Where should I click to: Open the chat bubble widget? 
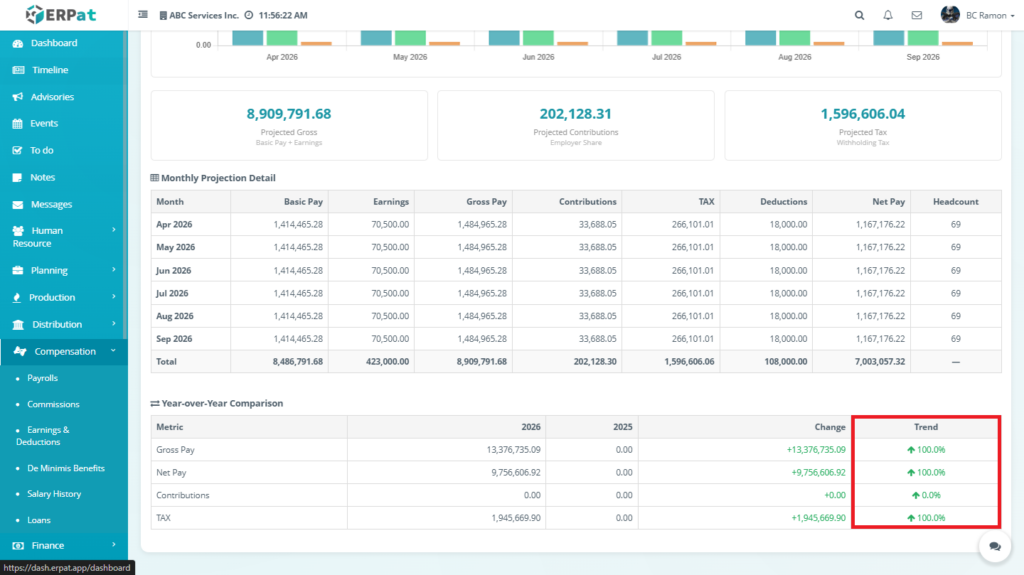coord(995,546)
